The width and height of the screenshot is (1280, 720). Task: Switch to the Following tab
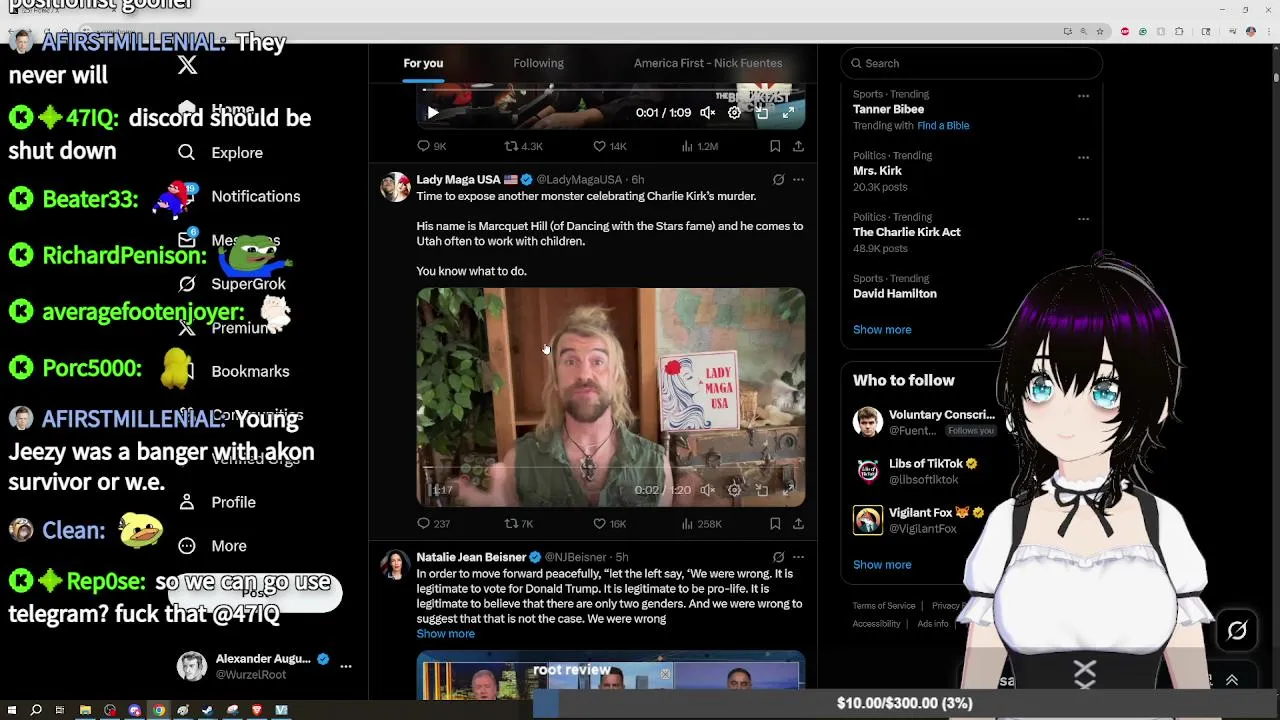coord(538,63)
